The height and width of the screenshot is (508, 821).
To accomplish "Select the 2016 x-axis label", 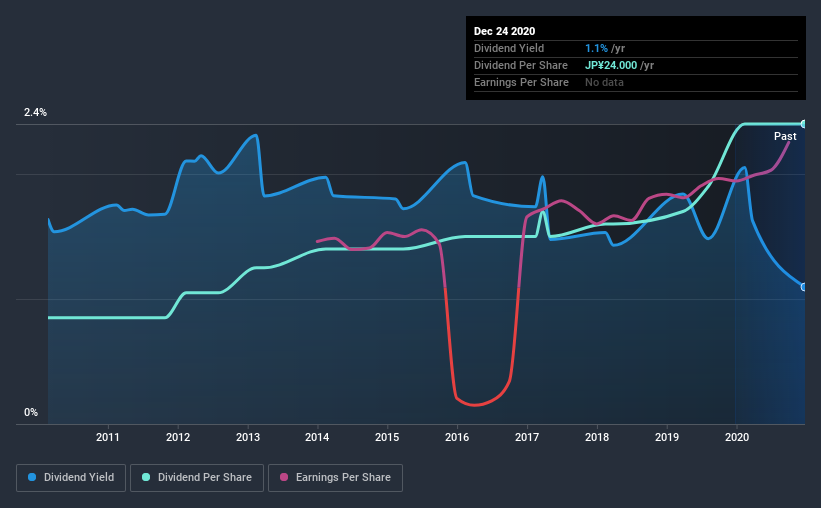I will (x=457, y=437).
